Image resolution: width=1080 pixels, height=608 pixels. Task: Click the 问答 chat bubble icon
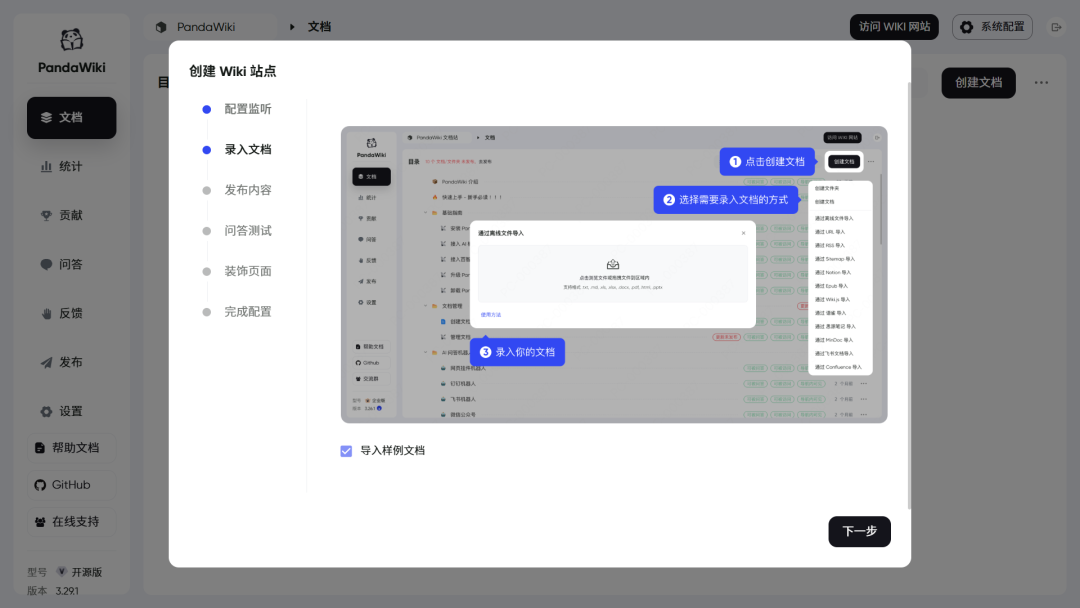click(x=46, y=264)
